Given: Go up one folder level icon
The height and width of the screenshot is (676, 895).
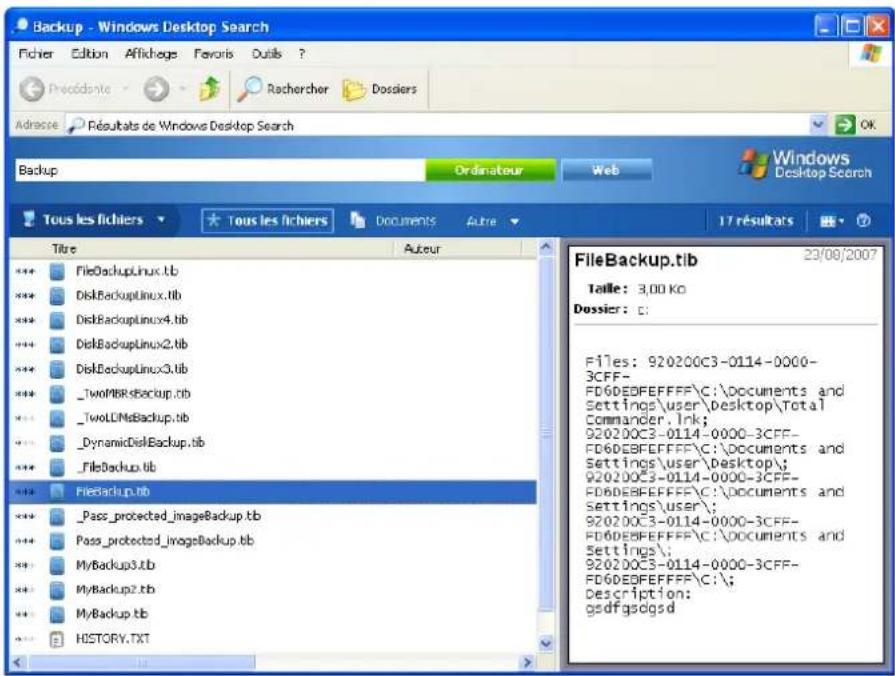Looking at the screenshot, I should (209, 88).
